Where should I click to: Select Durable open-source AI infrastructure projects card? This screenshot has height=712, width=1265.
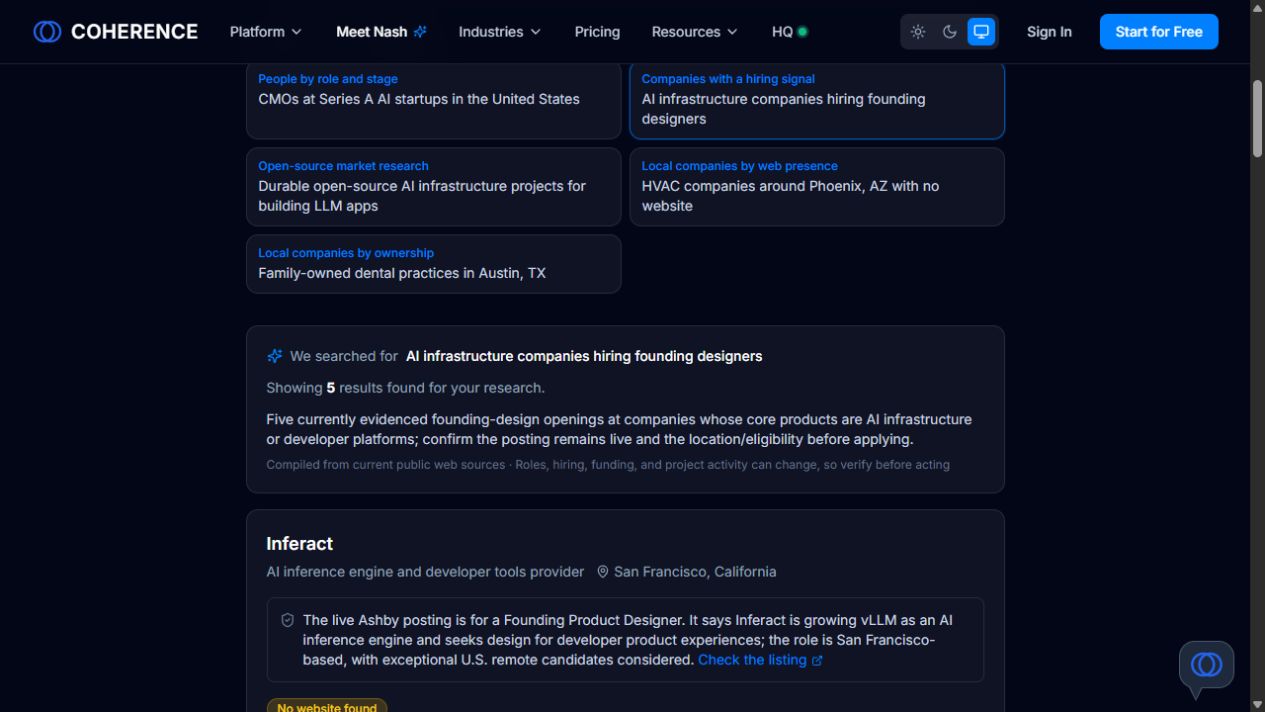(433, 187)
